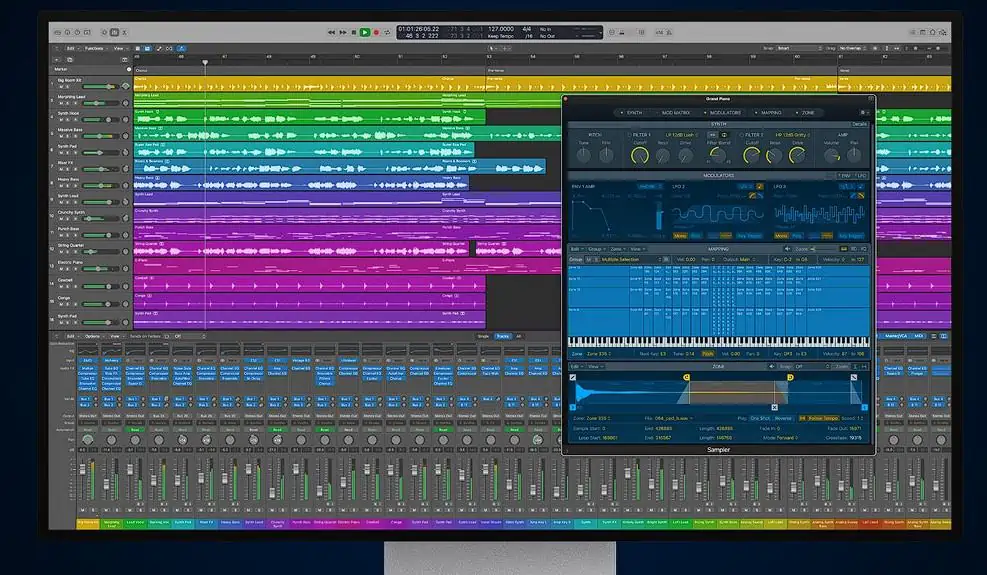Viewport: 987px width, 575px height.
Task: Open Filter 1 type LP 12dB Lush dropdown
Action: point(682,135)
